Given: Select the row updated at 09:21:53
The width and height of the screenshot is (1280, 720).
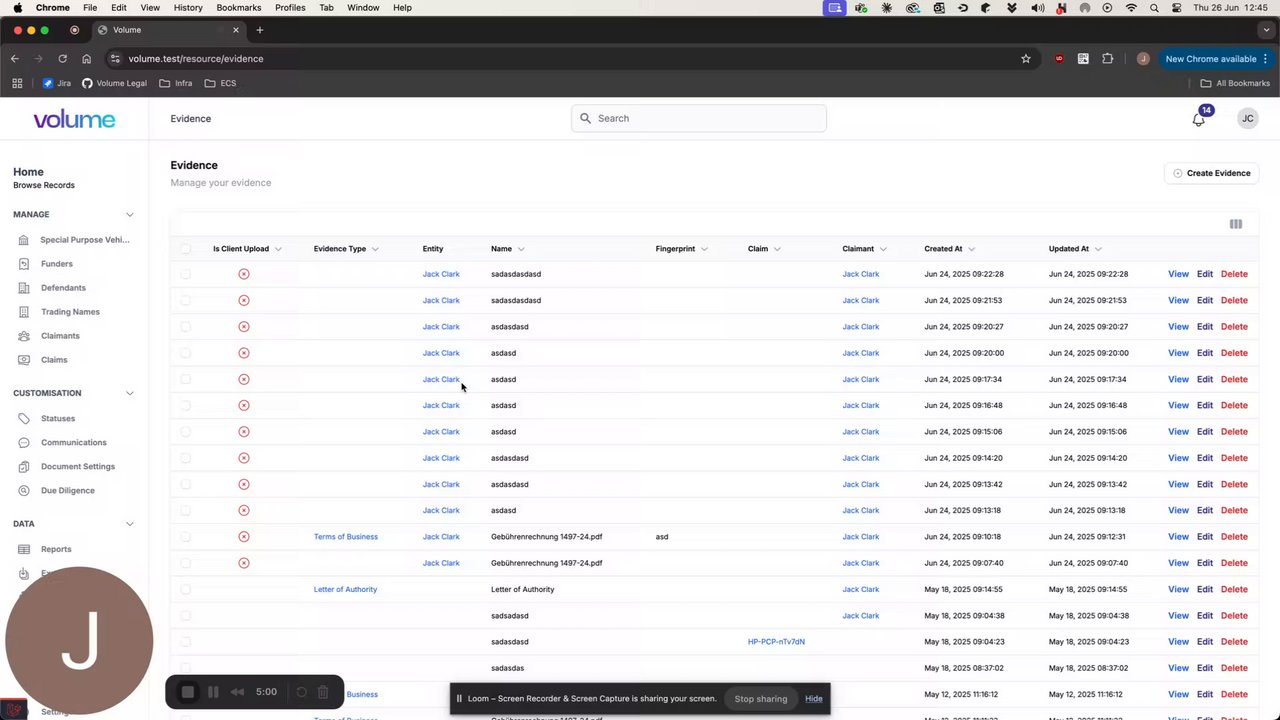Looking at the screenshot, I should click(x=185, y=300).
